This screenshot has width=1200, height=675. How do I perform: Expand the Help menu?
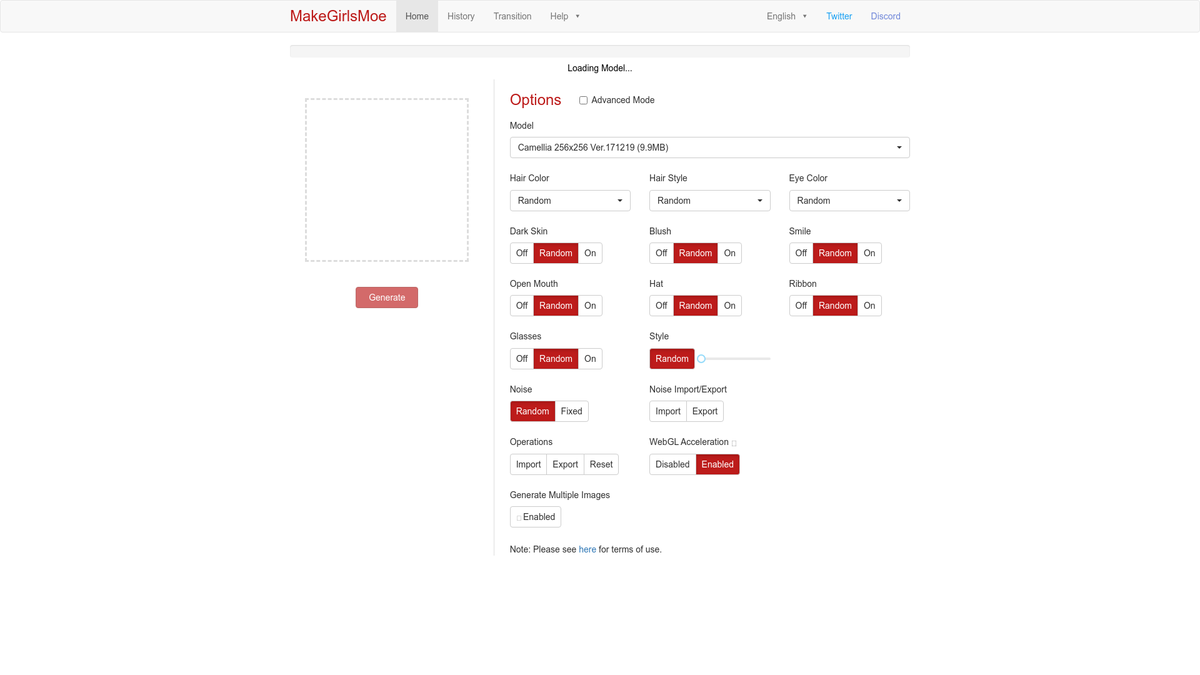(x=564, y=16)
